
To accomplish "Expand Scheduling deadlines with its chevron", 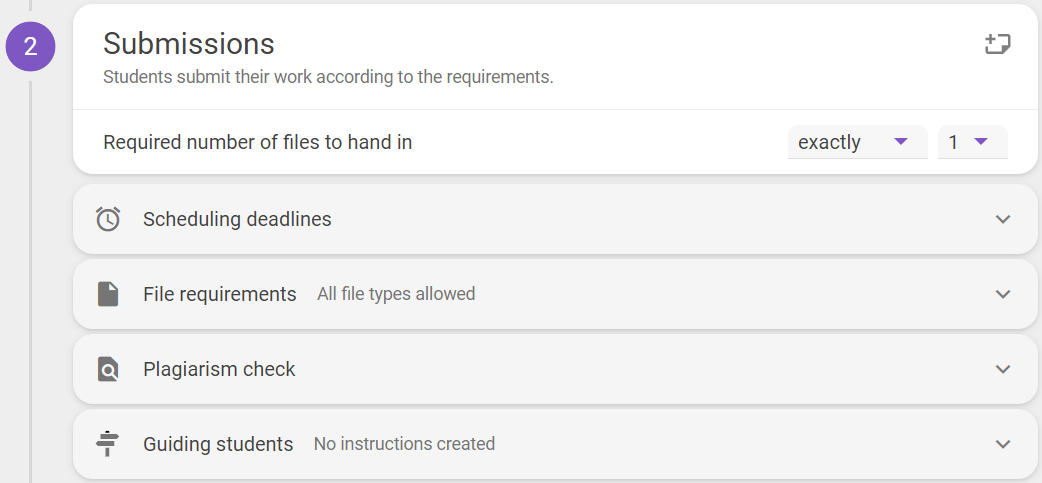I will pos(1003,219).
